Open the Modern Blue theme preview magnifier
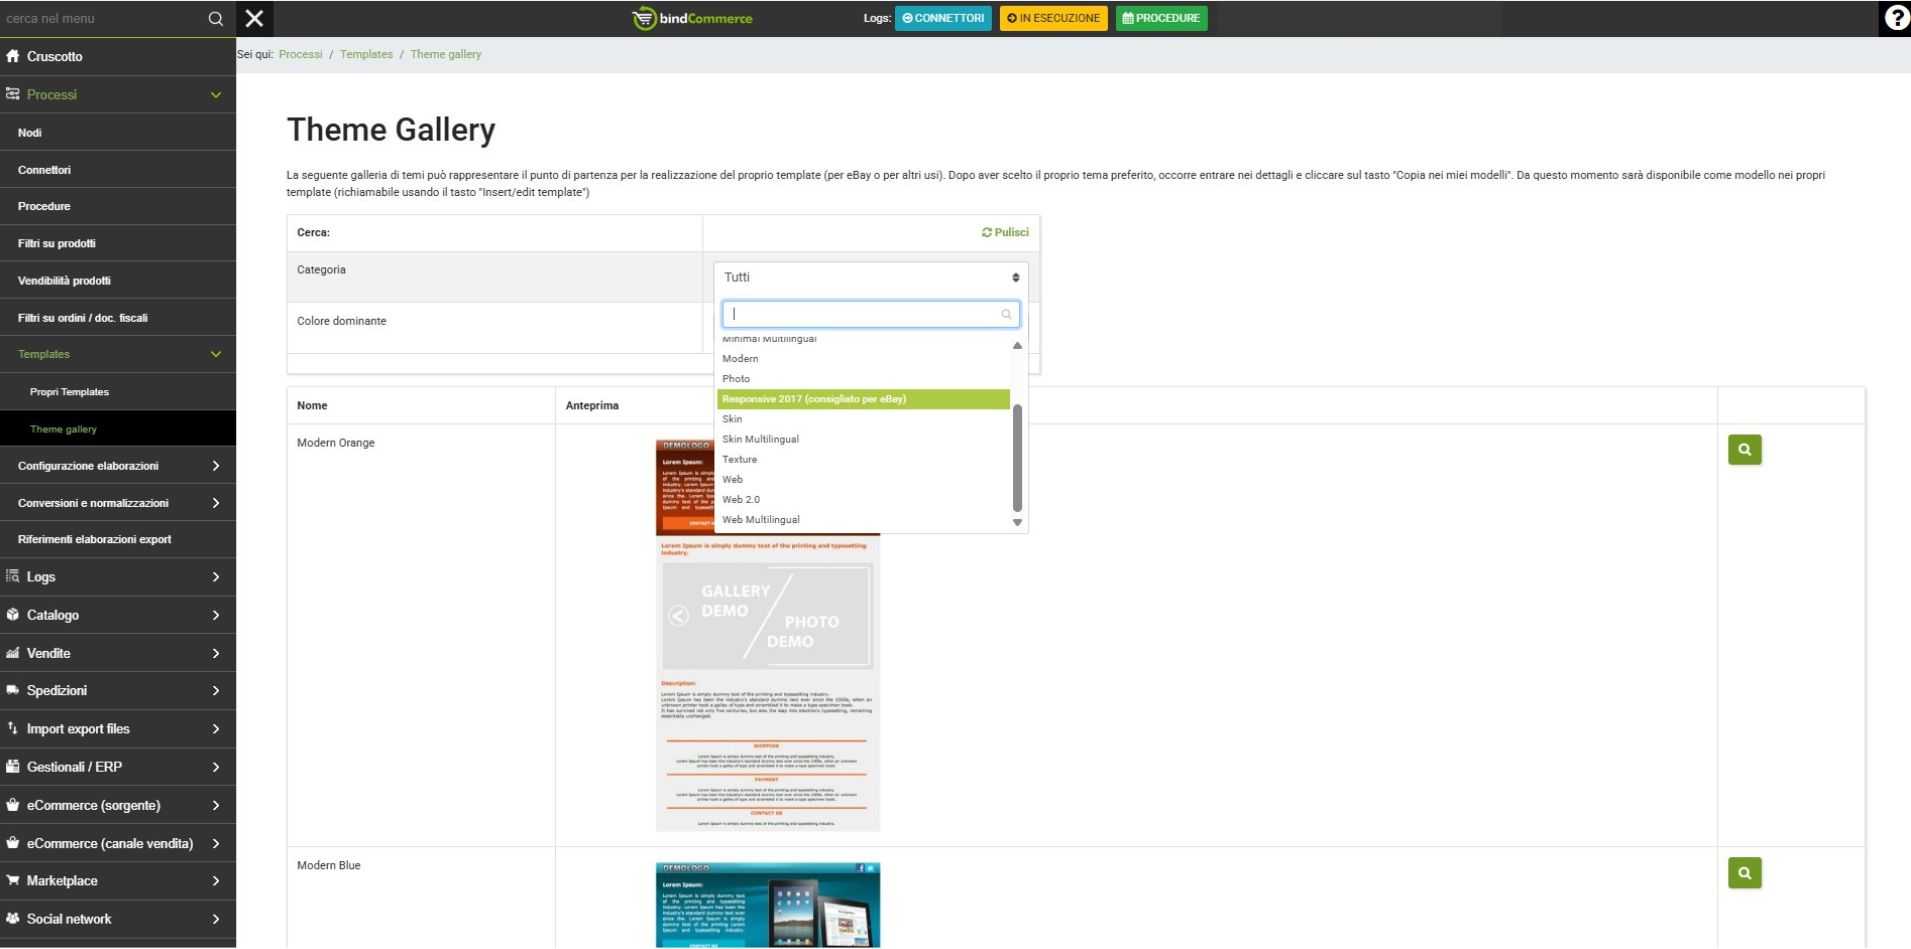 pos(1744,873)
